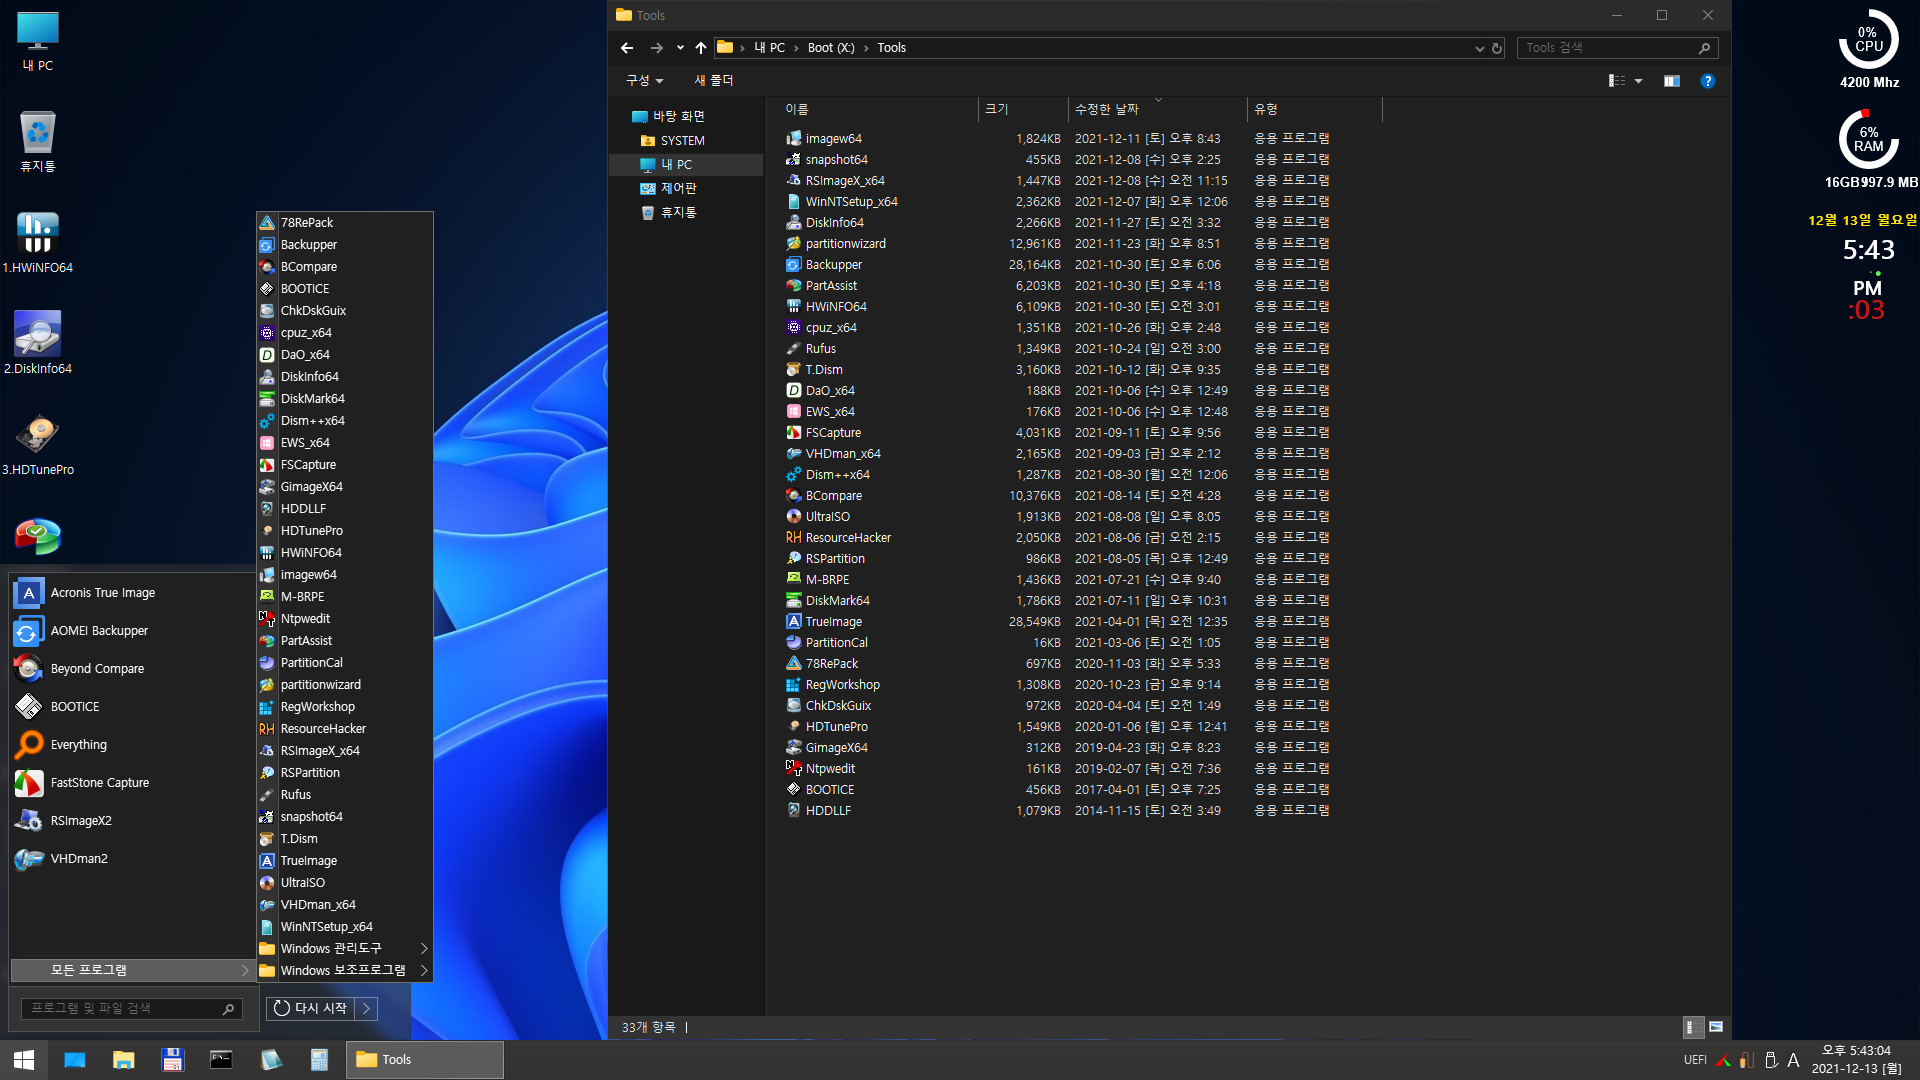Open command prompt icon on taskbar

(x=221, y=1060)
